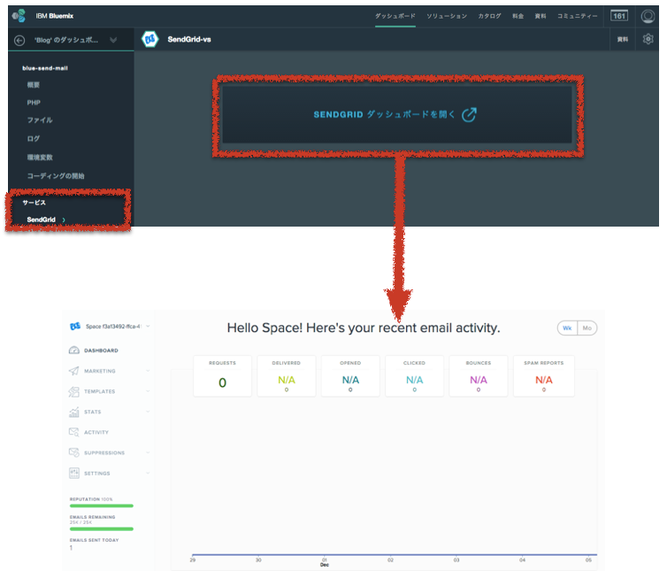Open the コミュニティー top menu item
This screenshot has width=667, height=578.
click(577, 16)
